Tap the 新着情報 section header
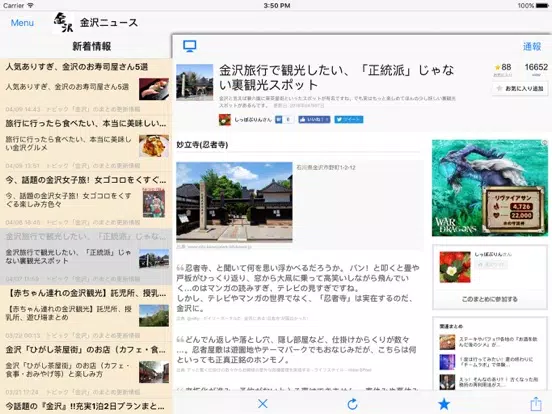Viewport: 552px width, 414px height. click(92, 46)
